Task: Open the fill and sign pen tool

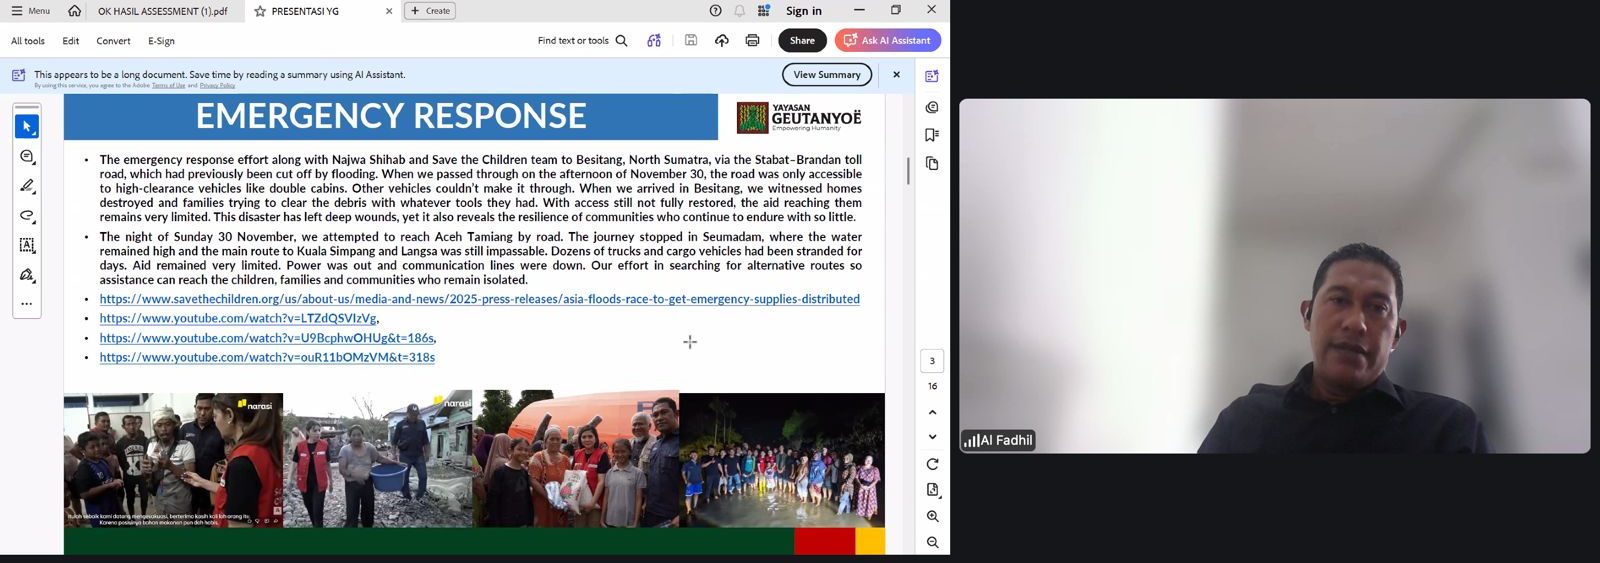Action: pyautogui.click(x=27, y=275)
